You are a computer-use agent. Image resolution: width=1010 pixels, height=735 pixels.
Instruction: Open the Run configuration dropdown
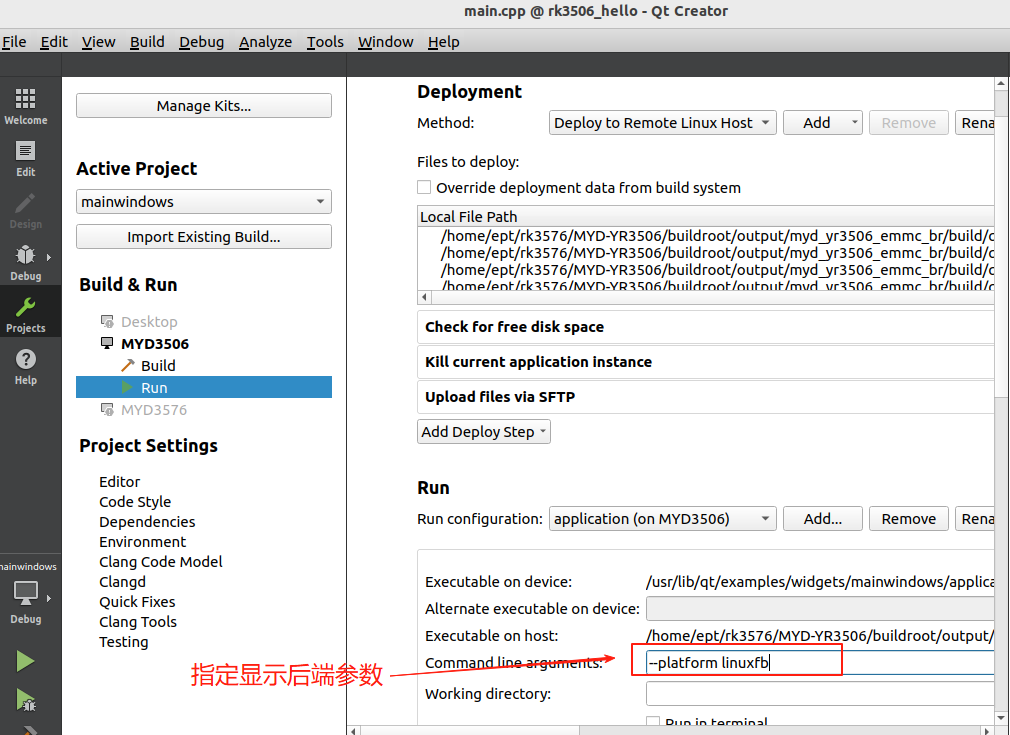pos(662,519)
